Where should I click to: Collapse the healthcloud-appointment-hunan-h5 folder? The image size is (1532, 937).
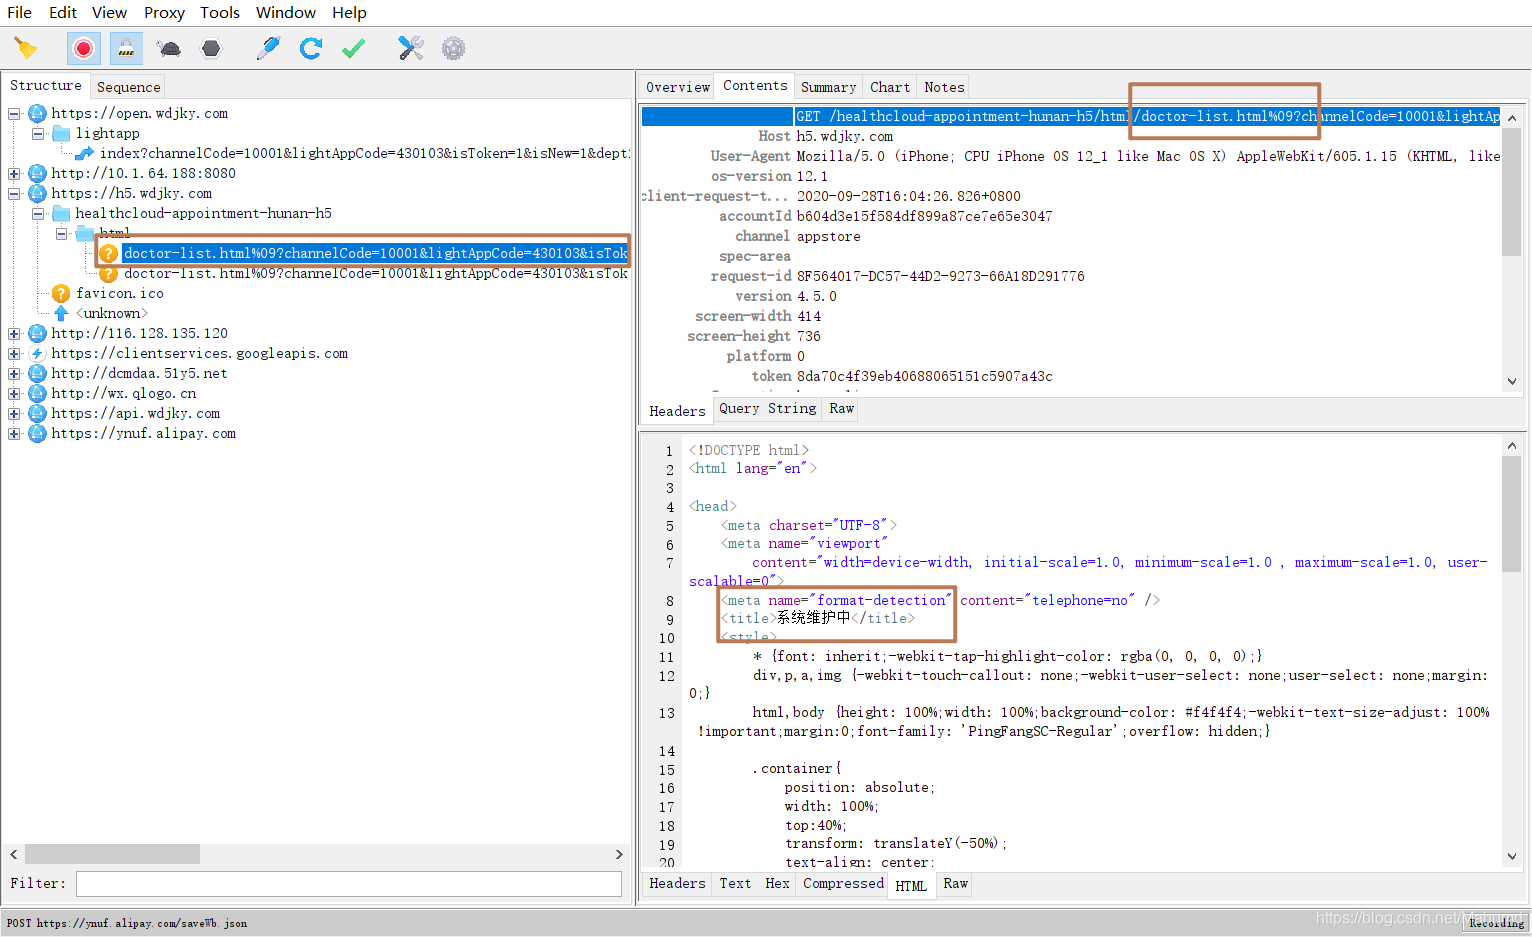38,213
